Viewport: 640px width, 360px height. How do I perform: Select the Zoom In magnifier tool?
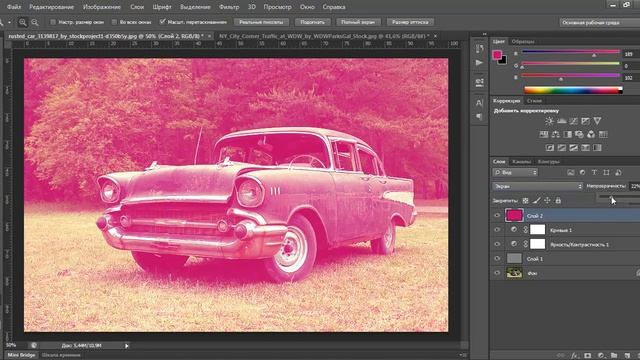click(x=23, y=22)
